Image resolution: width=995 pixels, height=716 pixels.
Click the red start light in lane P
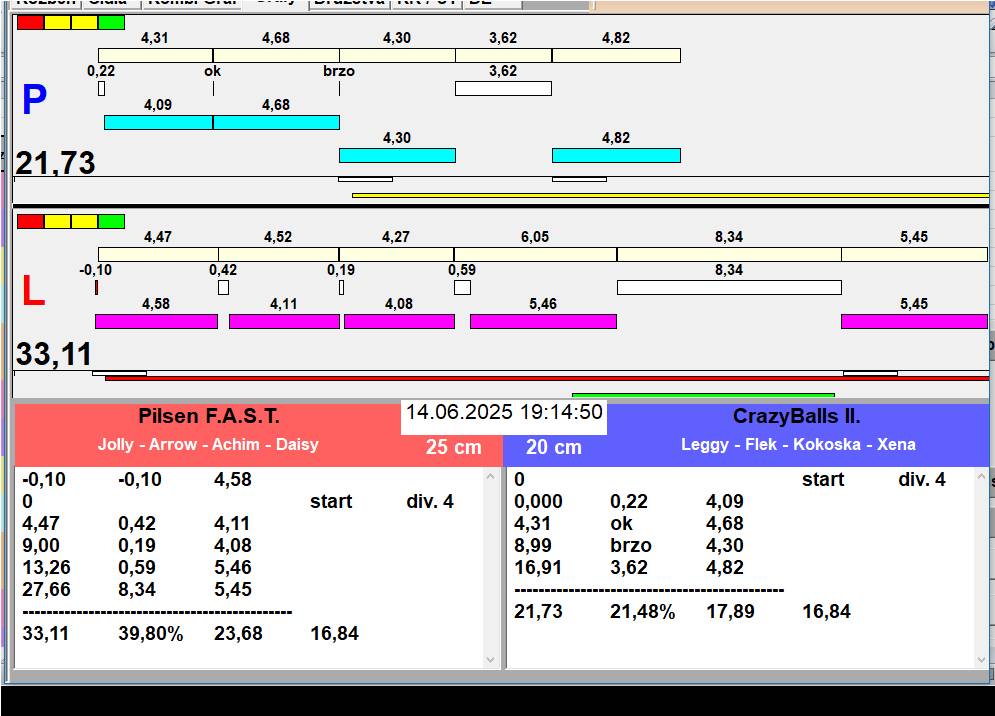tap(30, 22)
